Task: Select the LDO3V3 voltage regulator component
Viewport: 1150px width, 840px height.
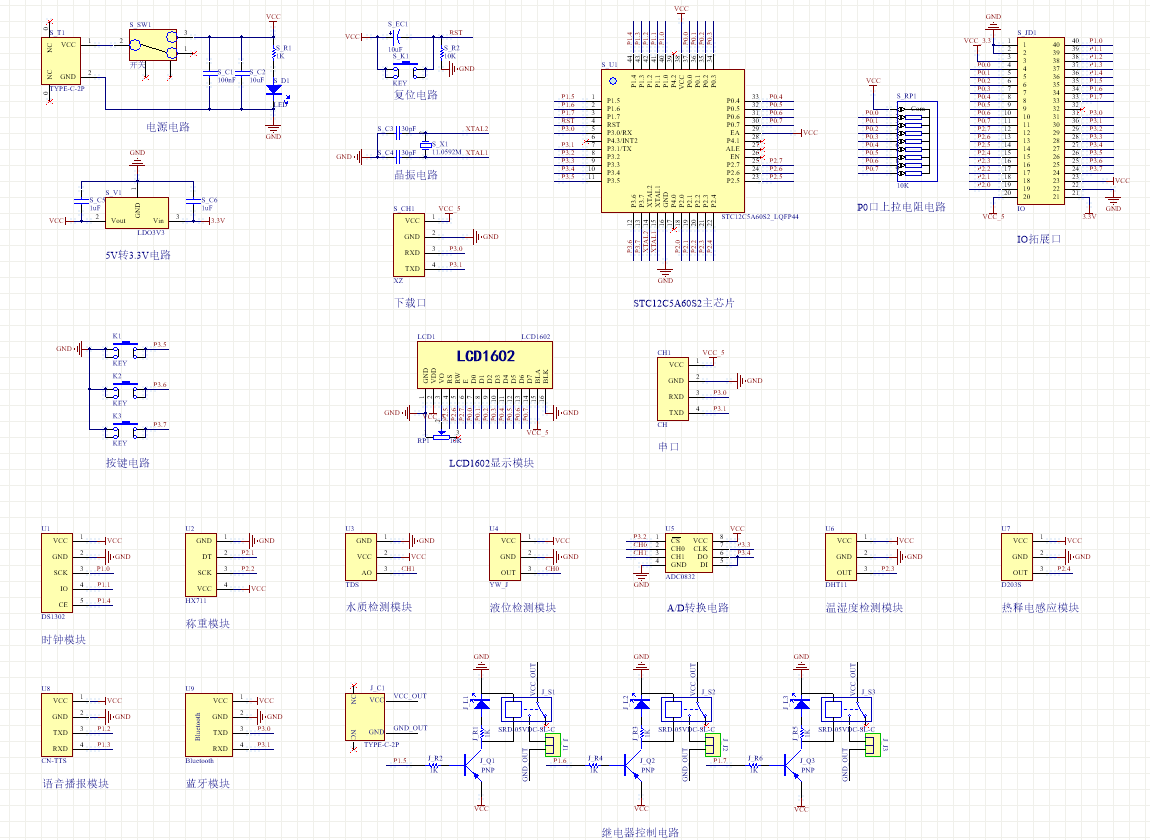Action: coord(137,213)
